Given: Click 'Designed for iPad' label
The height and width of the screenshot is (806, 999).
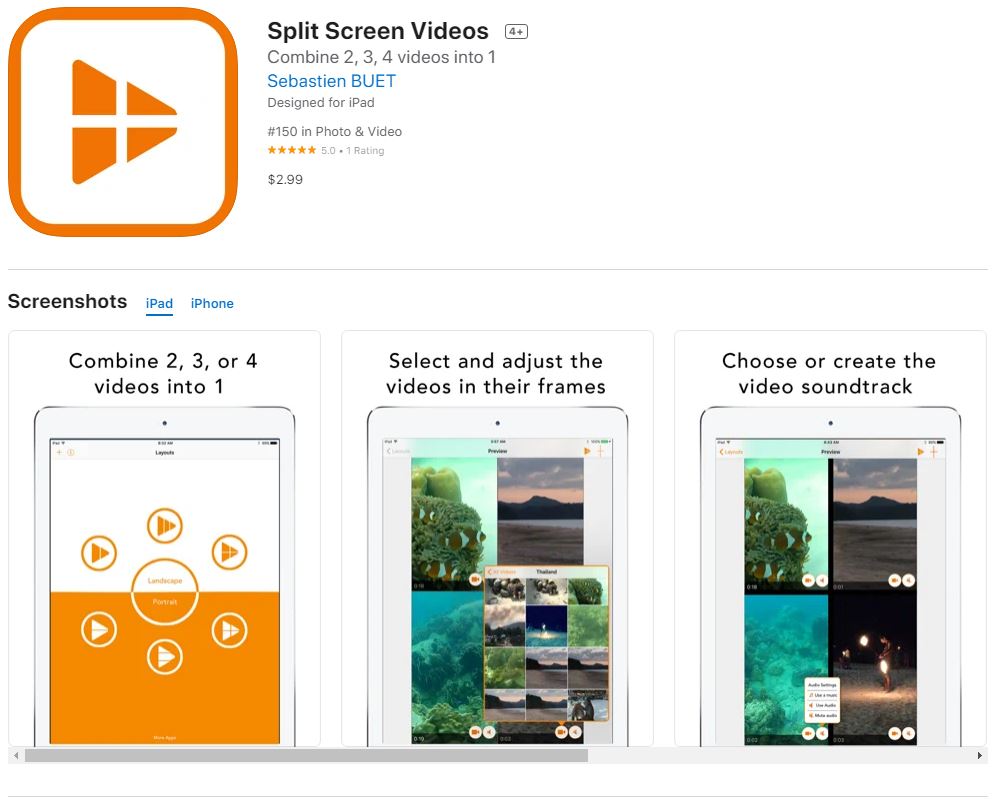Looking at the screenshot, I should point(320,103).
